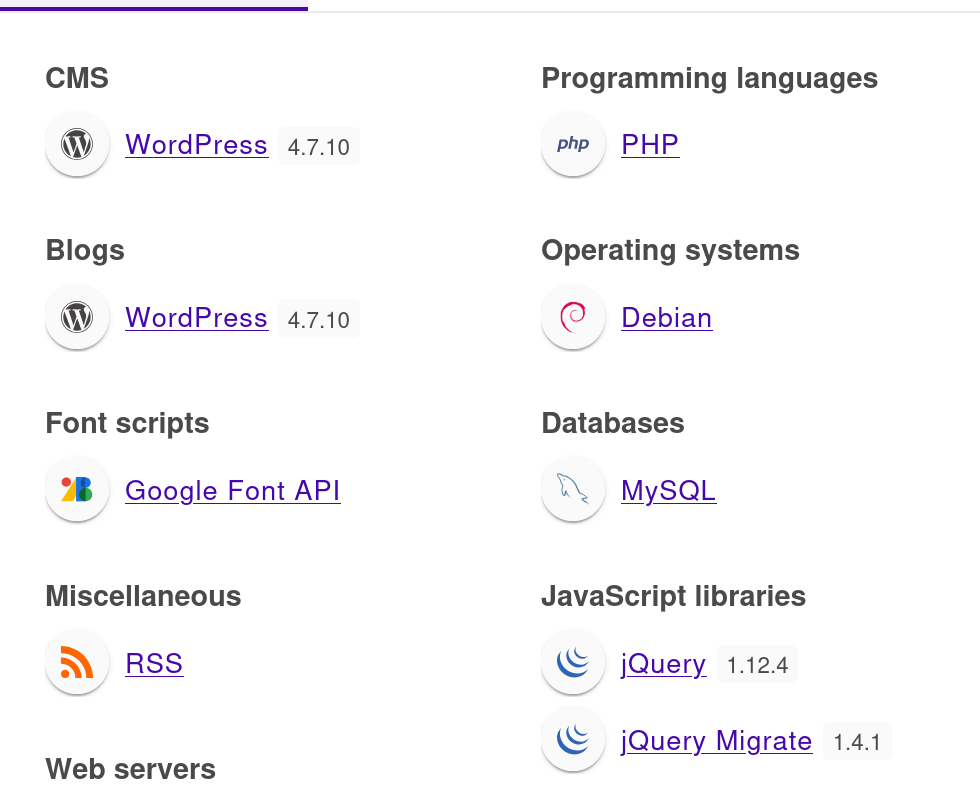Open the WordPress link under CMS
The width and height of the screenshot is (980, 785).
tap(197, 145)
